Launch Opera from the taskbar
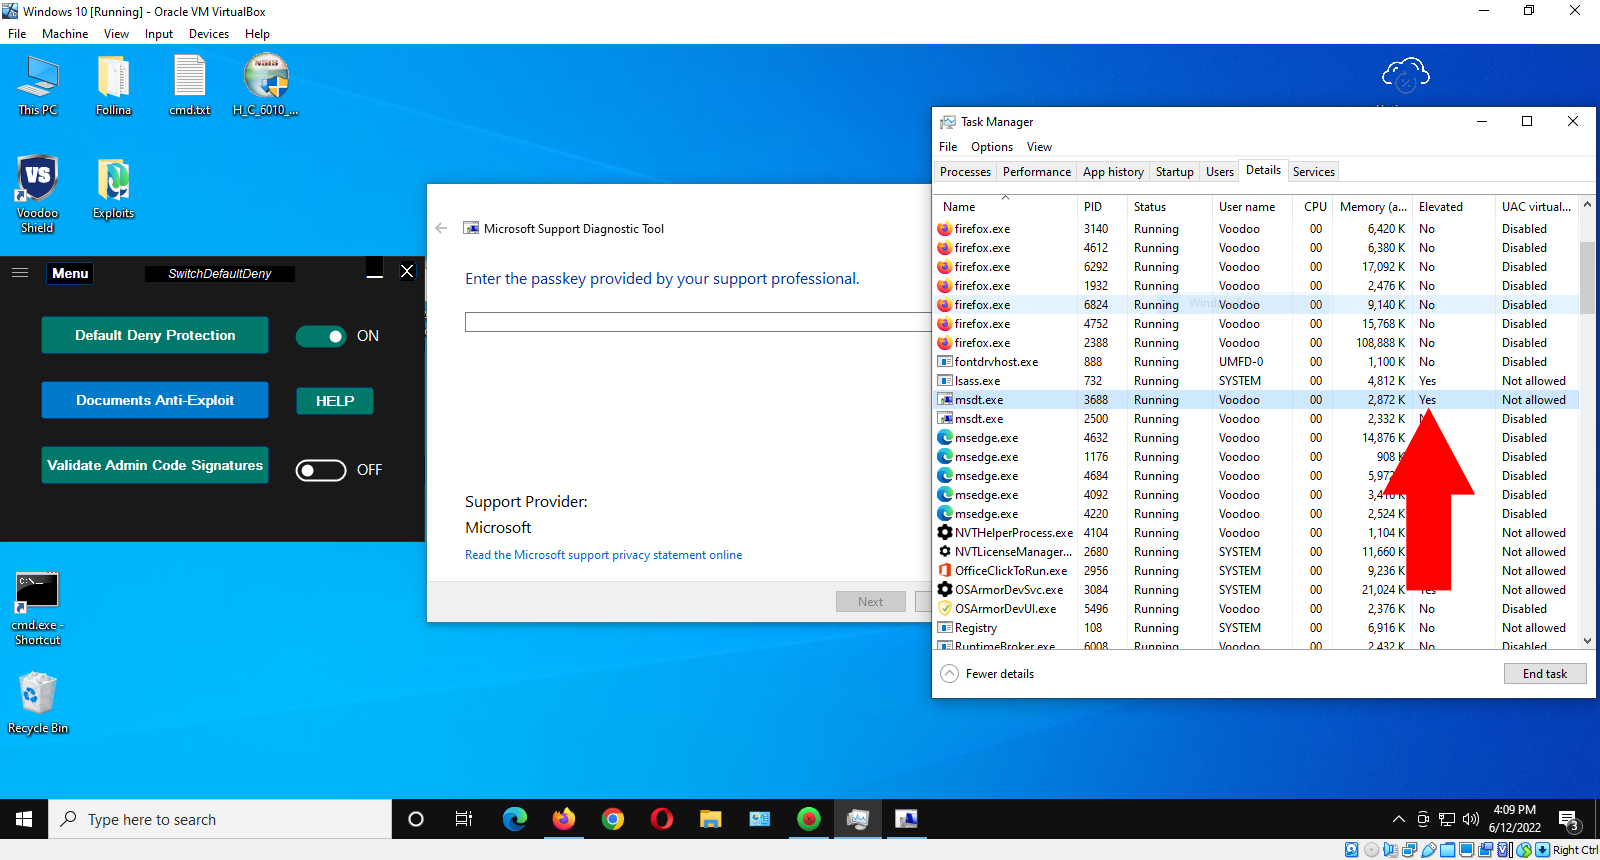This screenshot has height=860, width=1600. tap(662, 819)
